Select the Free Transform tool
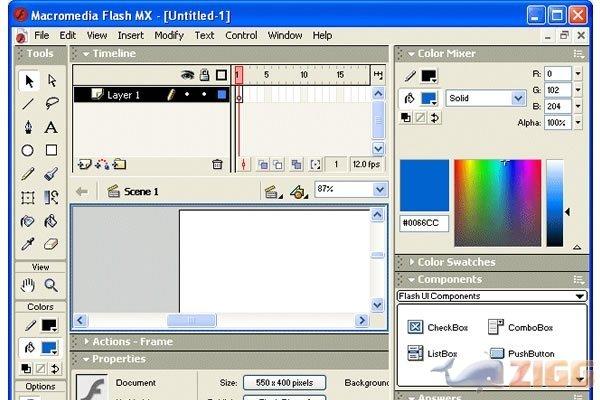The image size is (600, 400). tap(28, 198)
